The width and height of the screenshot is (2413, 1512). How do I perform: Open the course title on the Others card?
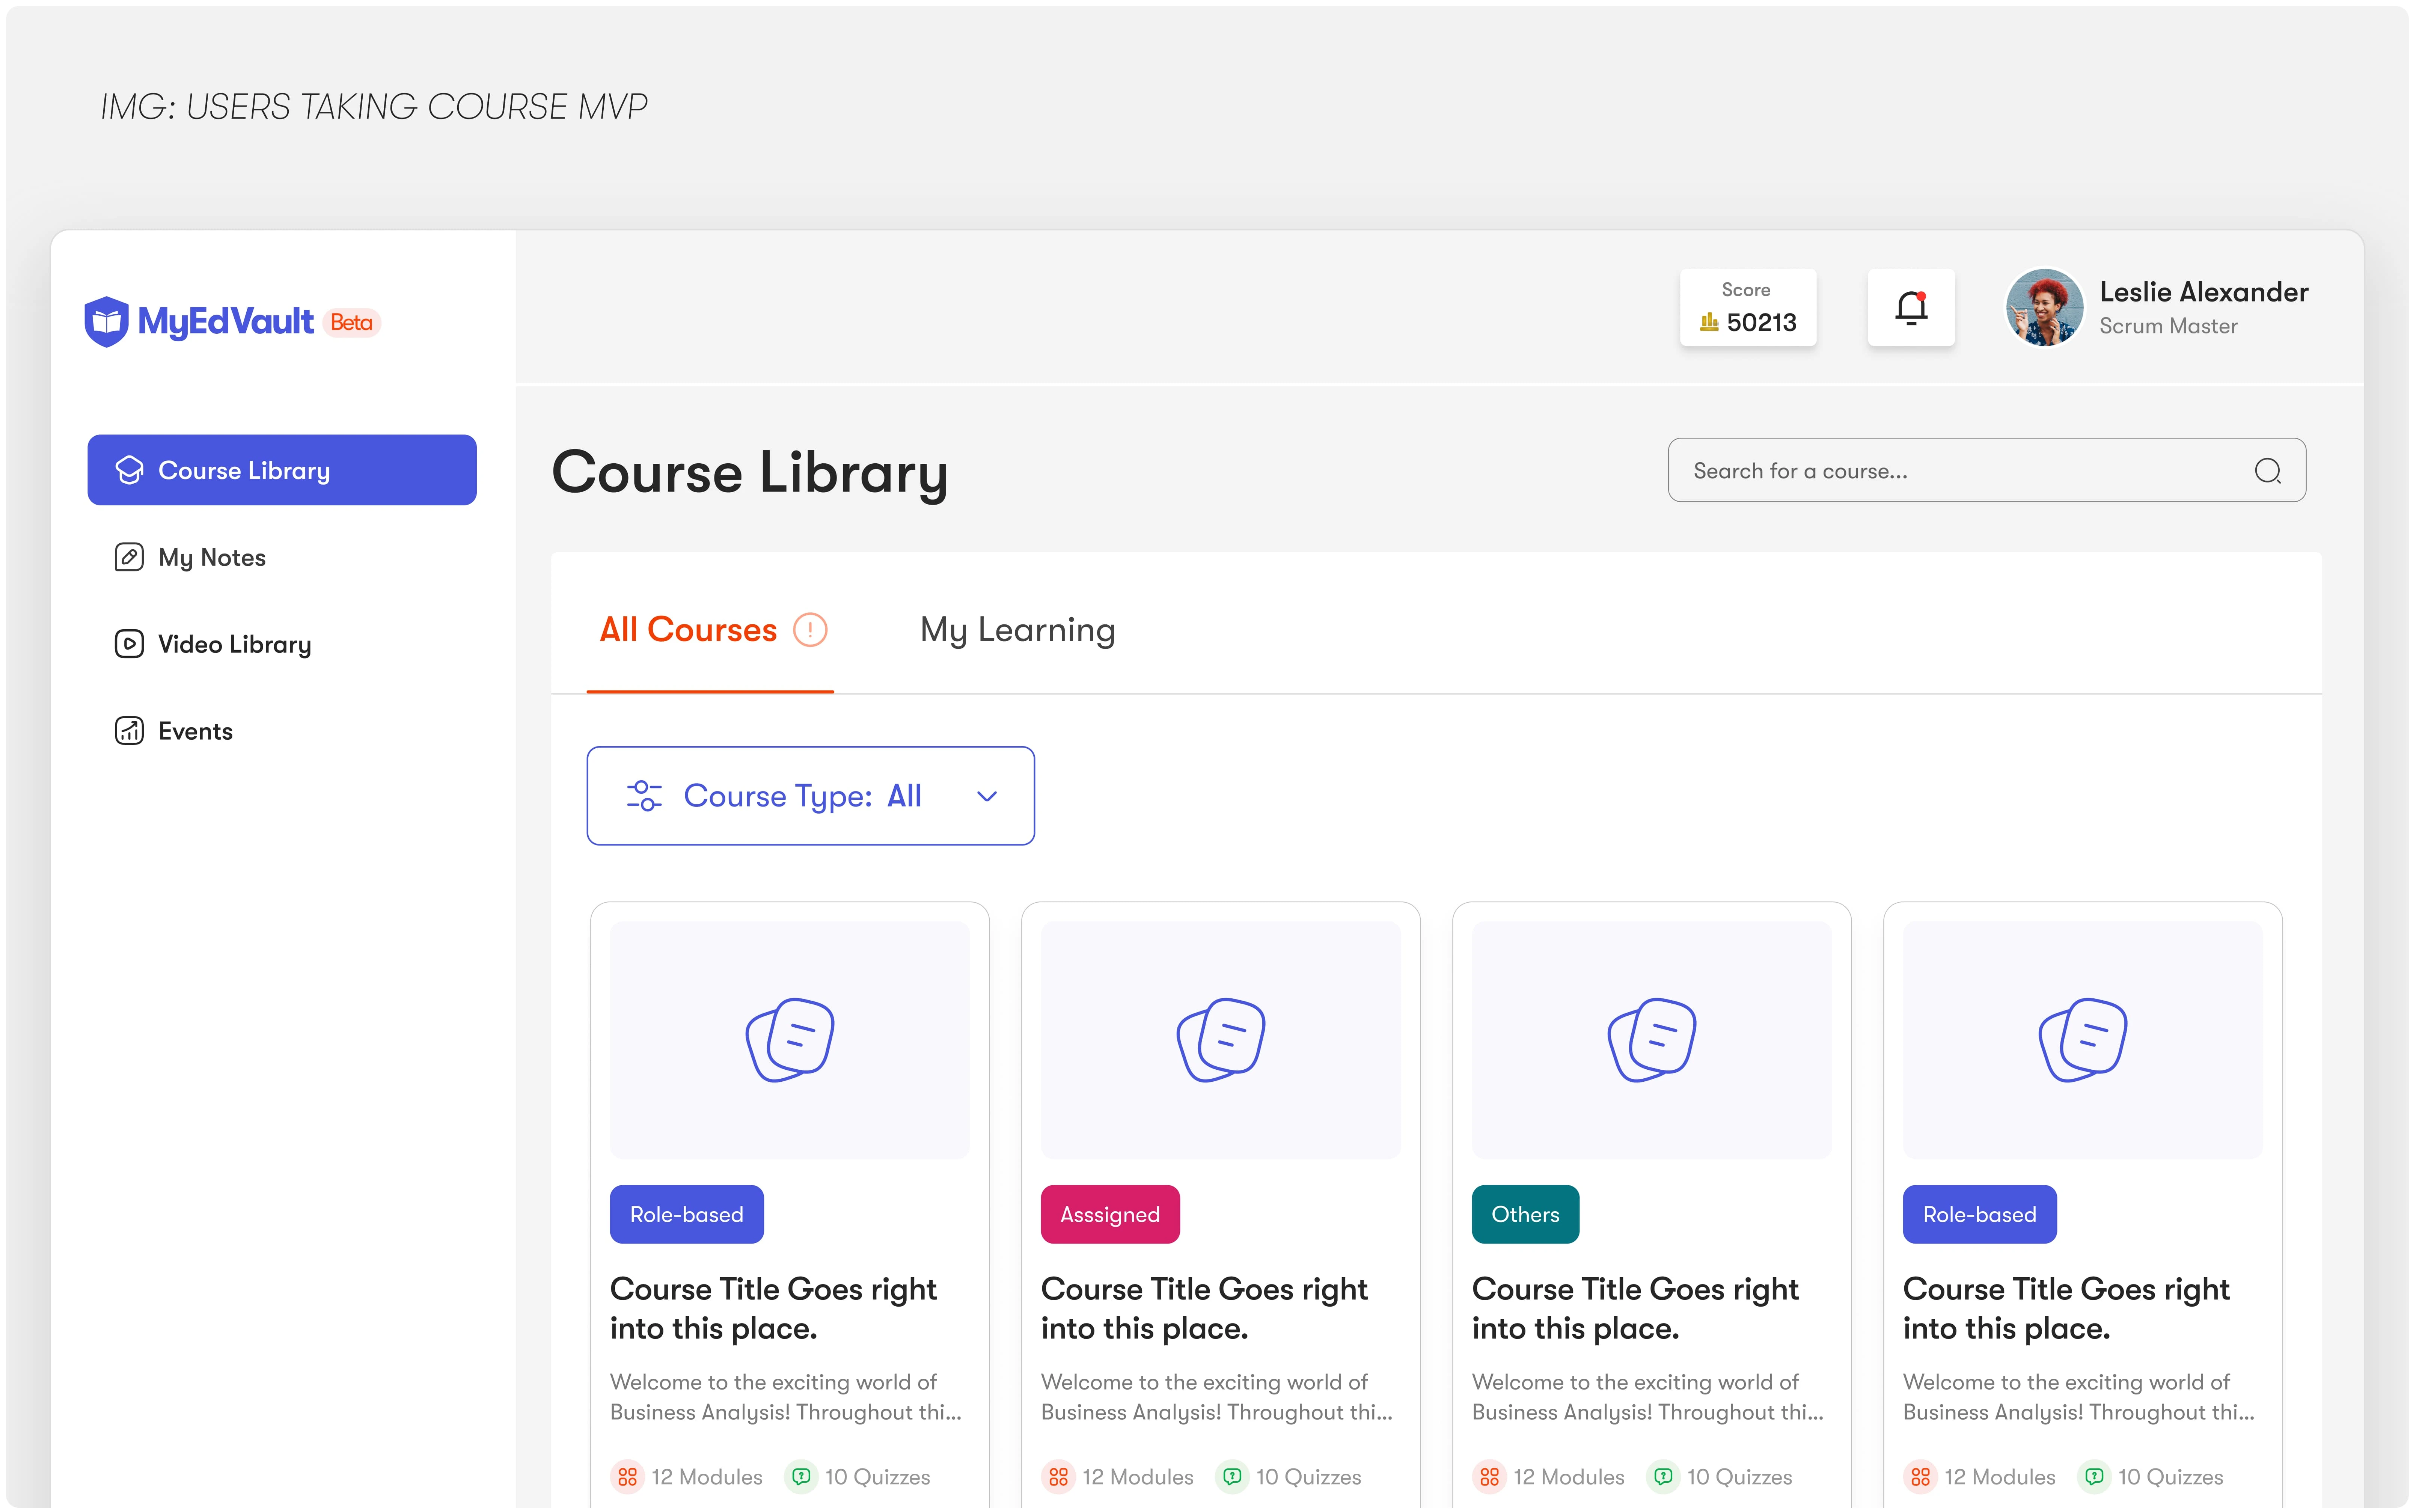click(1635, 1309)
